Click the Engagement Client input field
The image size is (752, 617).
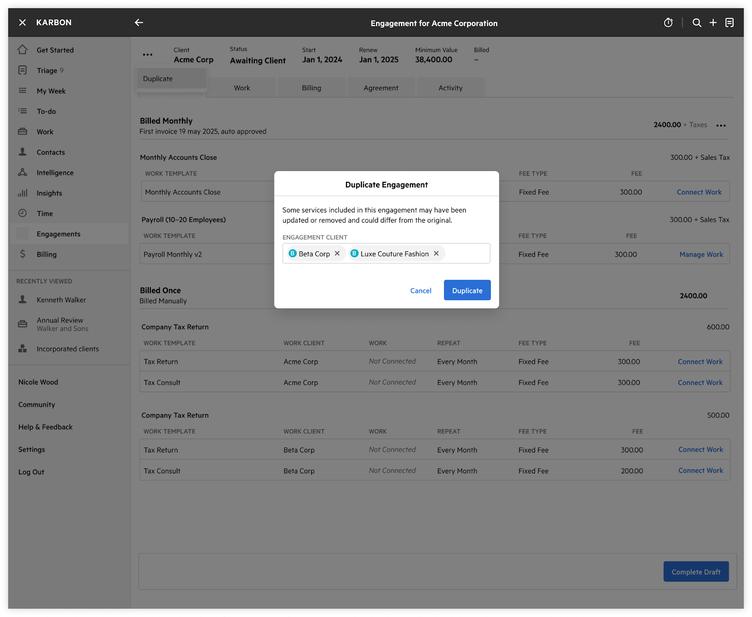(x=464, y=254)
